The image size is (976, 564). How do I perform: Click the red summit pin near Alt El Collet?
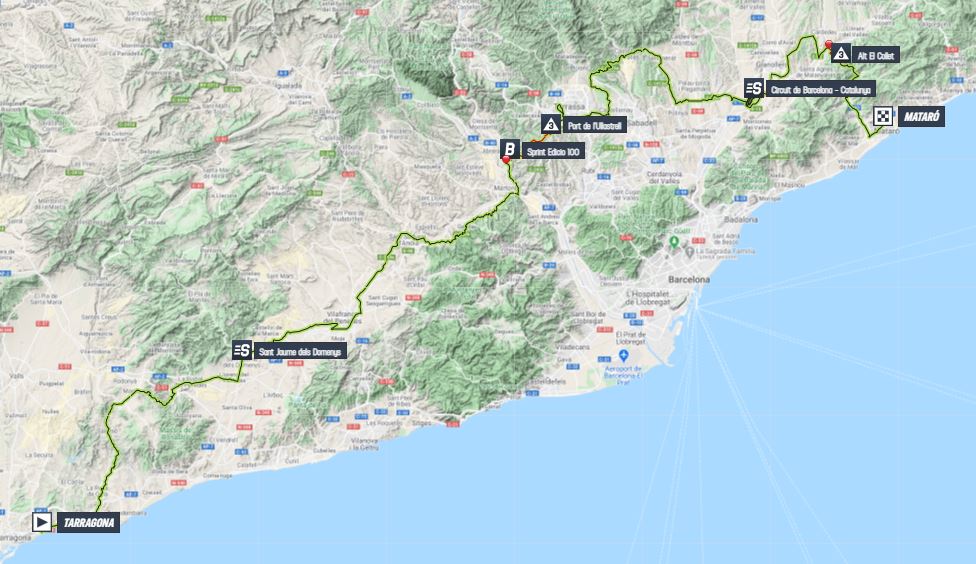pyautogui.click(x=828, y=44)
